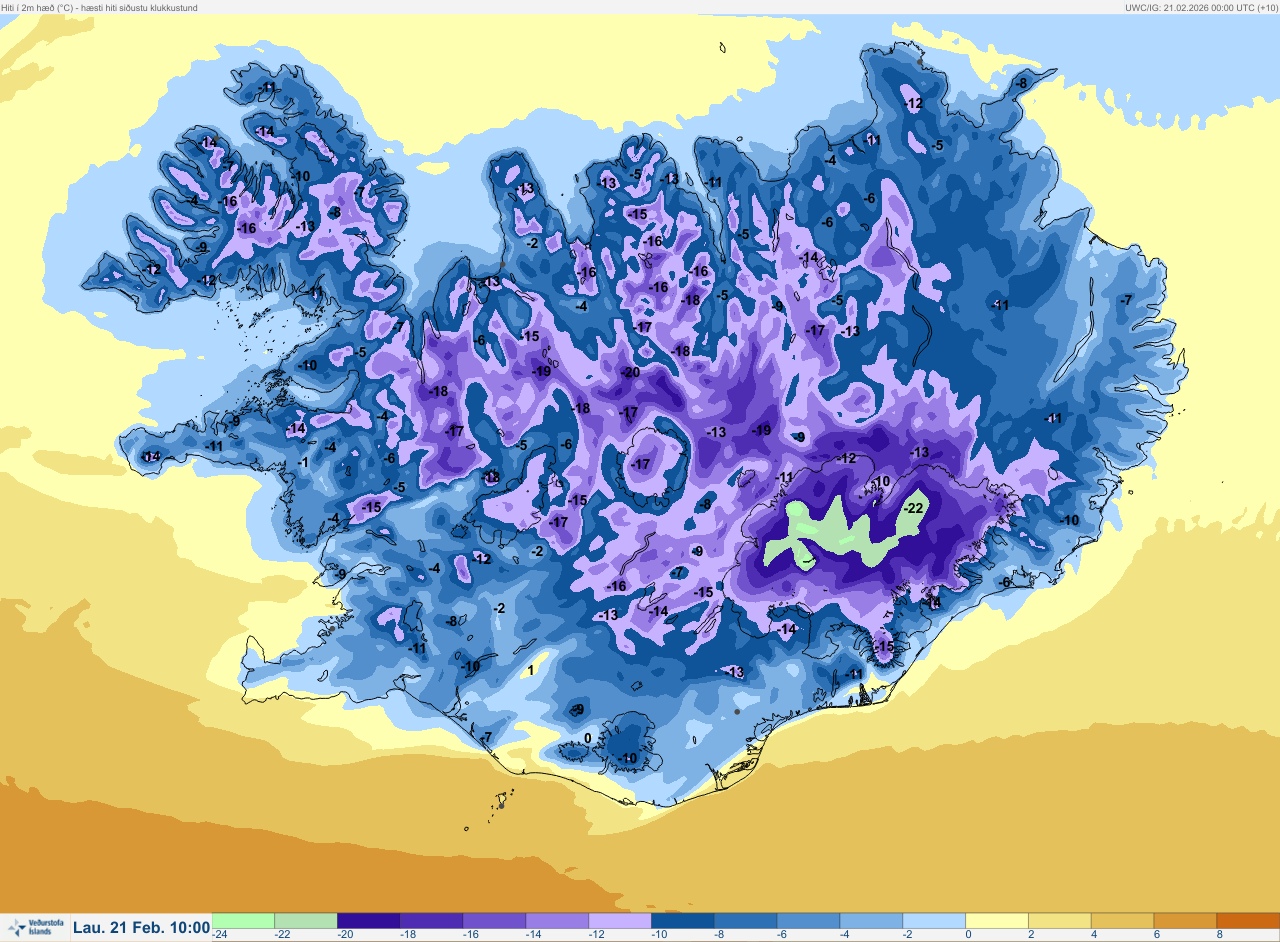Select the purple -18 legend swatch
The image size is (1280, 942).
[x=431, y=920]
